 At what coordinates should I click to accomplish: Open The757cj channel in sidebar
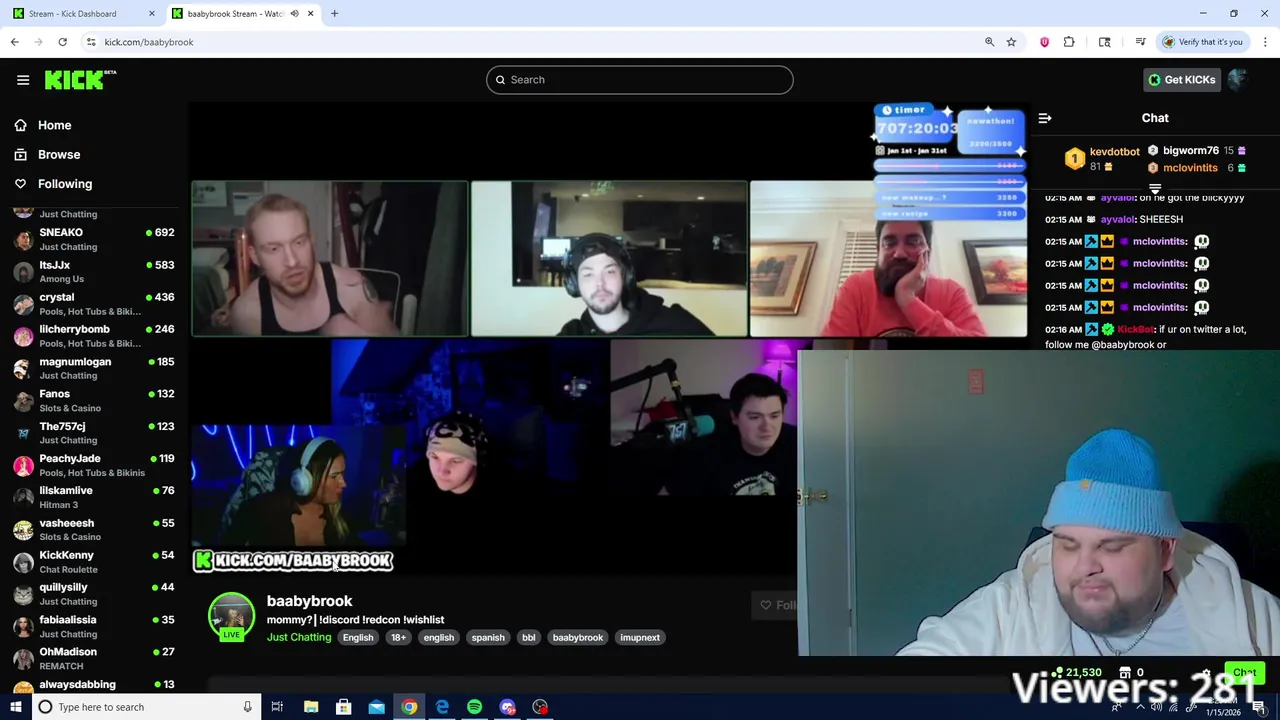(x=94, y=433)
